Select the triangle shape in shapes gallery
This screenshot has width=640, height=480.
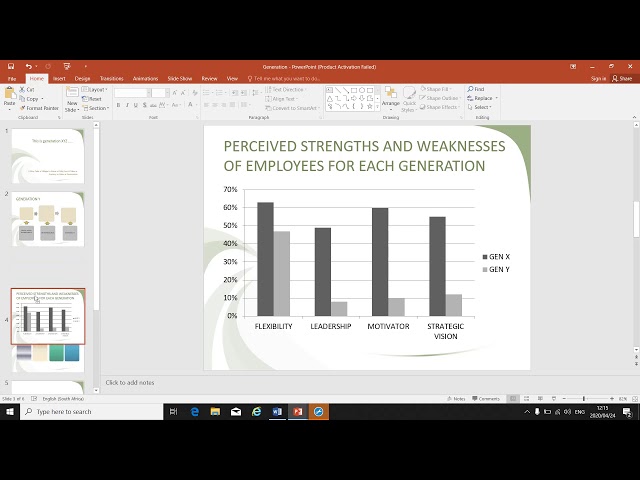pyautogui.click(x=330, y=98)
